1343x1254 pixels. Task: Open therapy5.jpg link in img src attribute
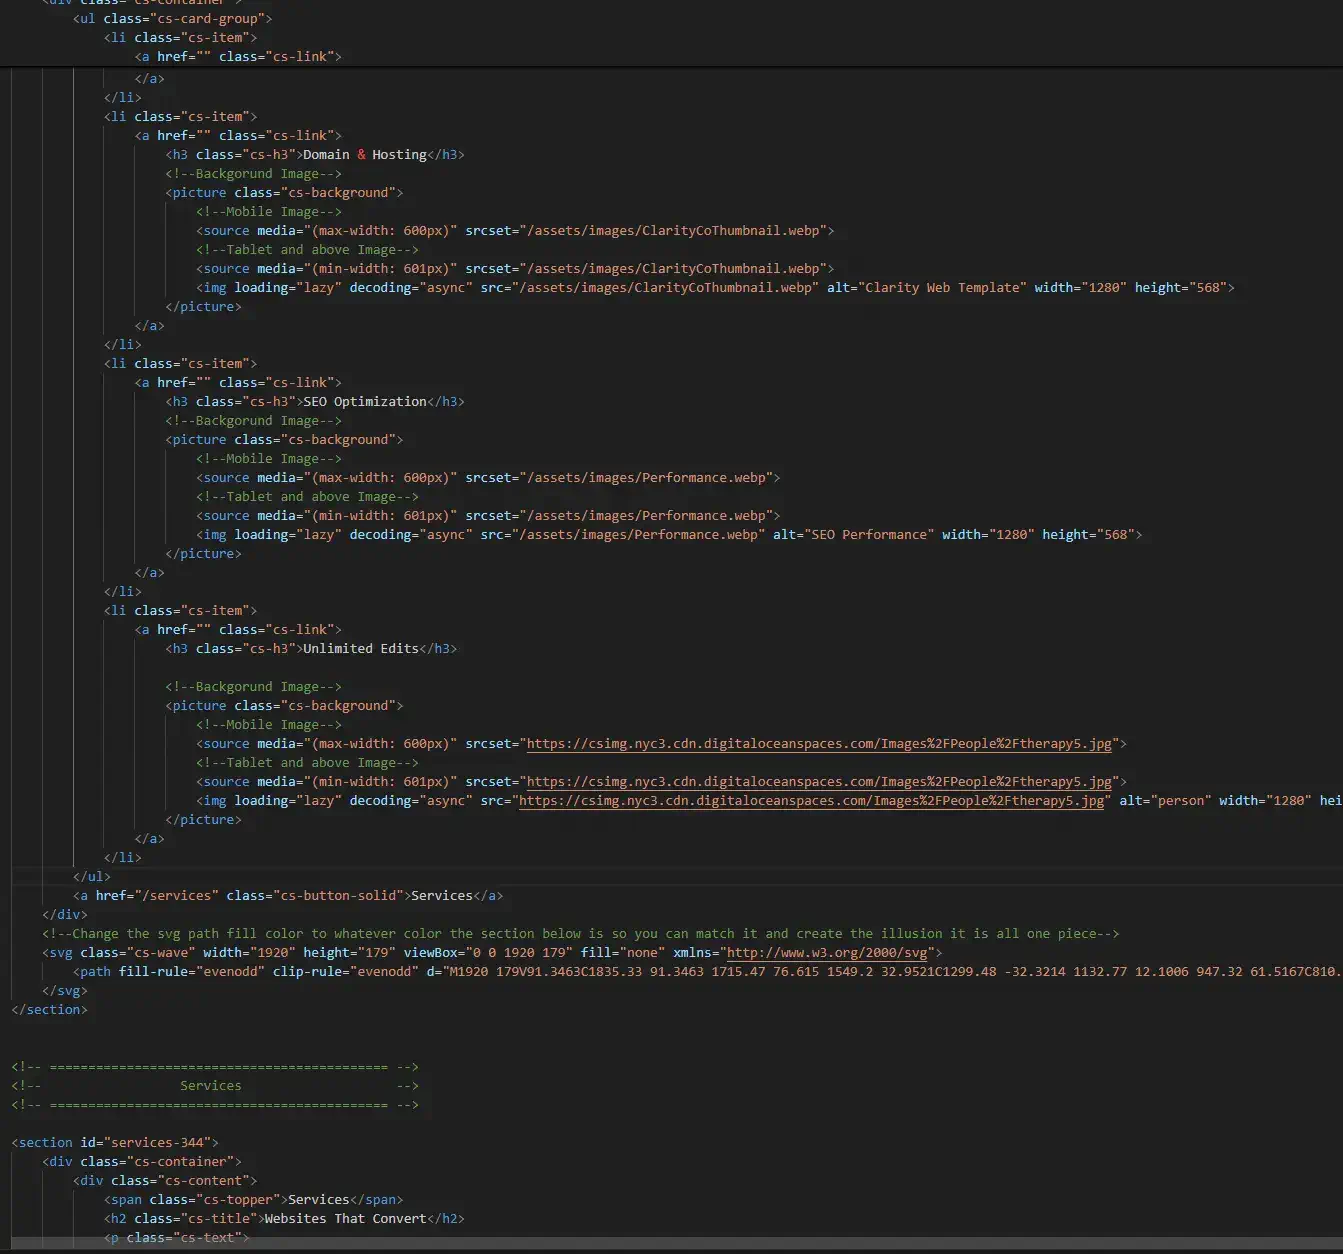coord(811,801)
